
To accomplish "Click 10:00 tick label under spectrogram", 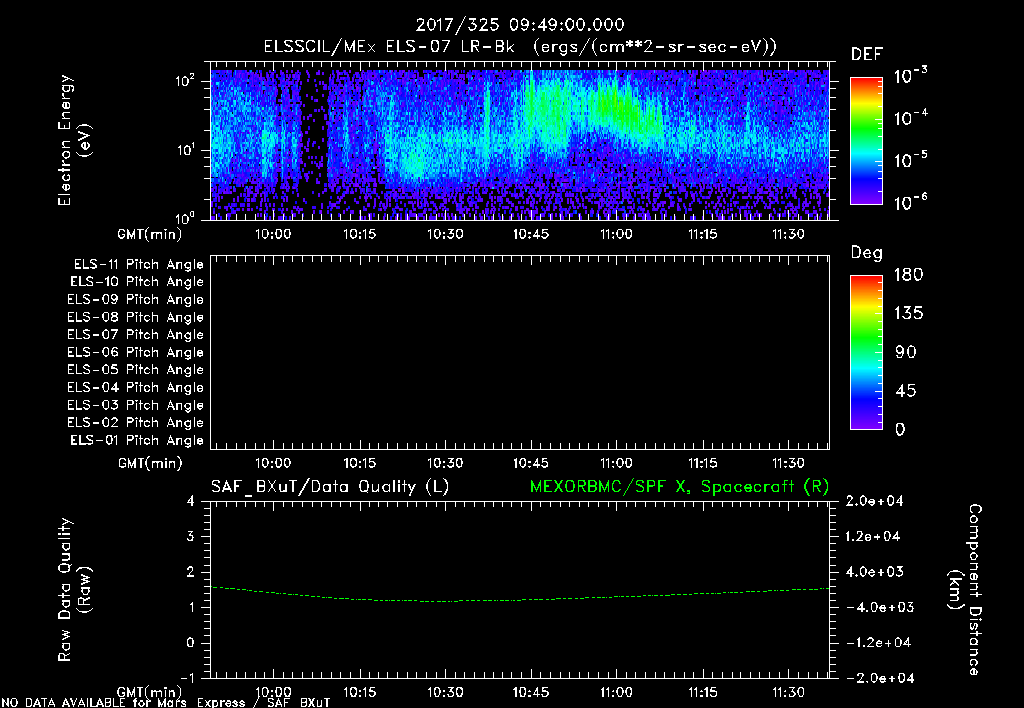I will (x=273, y=234).
